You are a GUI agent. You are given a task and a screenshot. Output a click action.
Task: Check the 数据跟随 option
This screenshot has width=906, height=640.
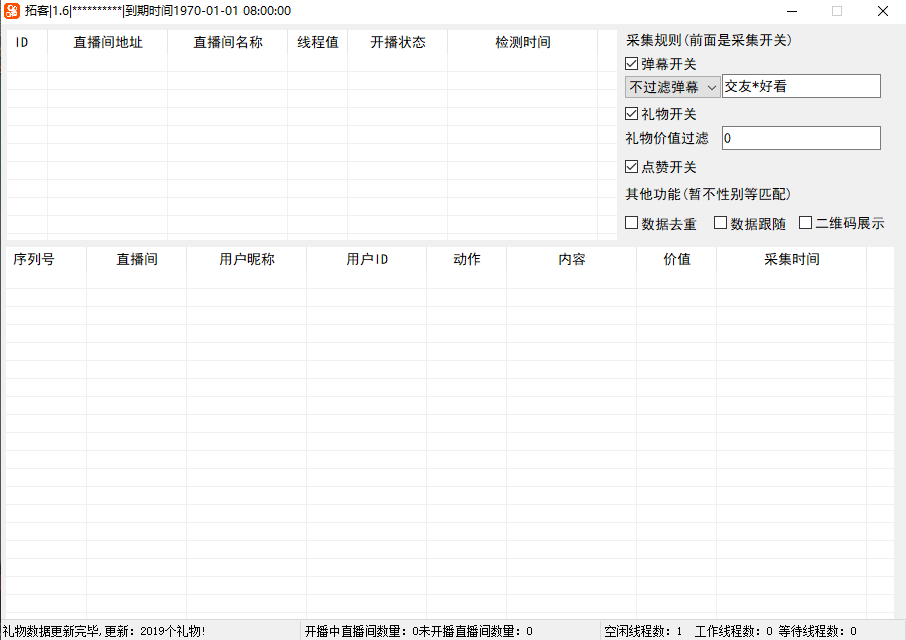tap(721, 223)
